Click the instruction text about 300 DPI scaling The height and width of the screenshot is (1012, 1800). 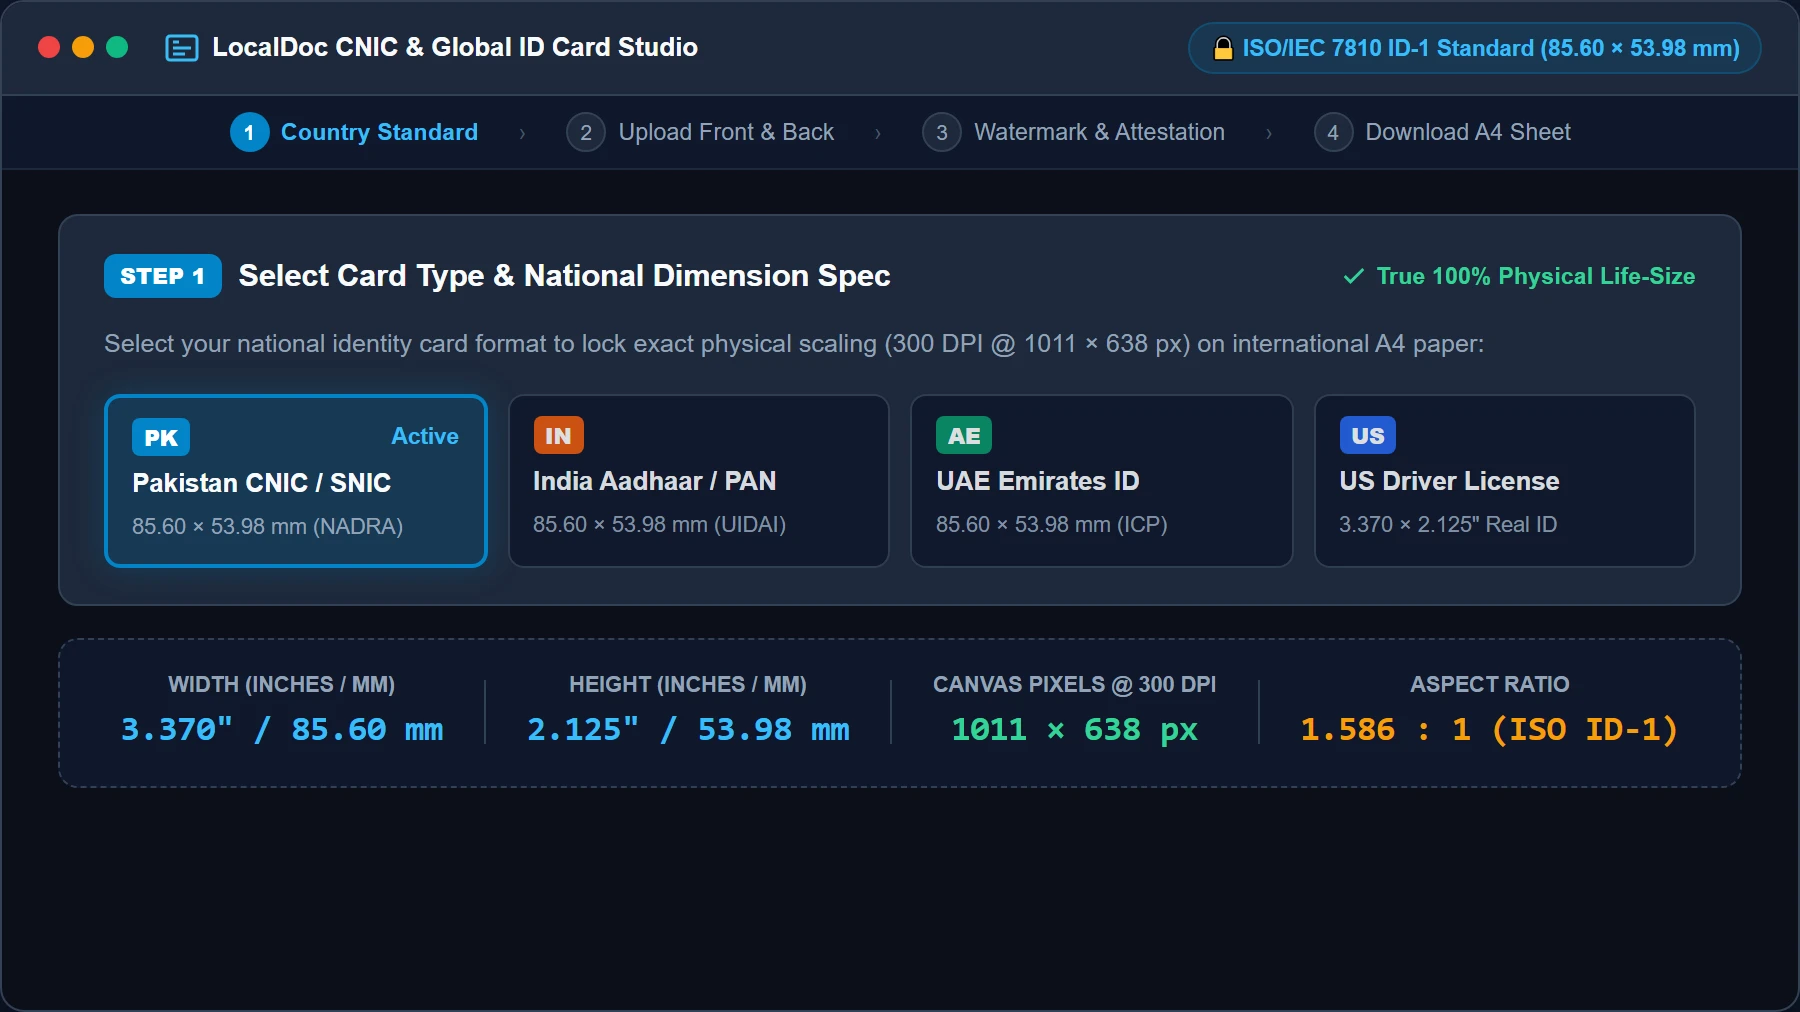[x=794, y=344]
